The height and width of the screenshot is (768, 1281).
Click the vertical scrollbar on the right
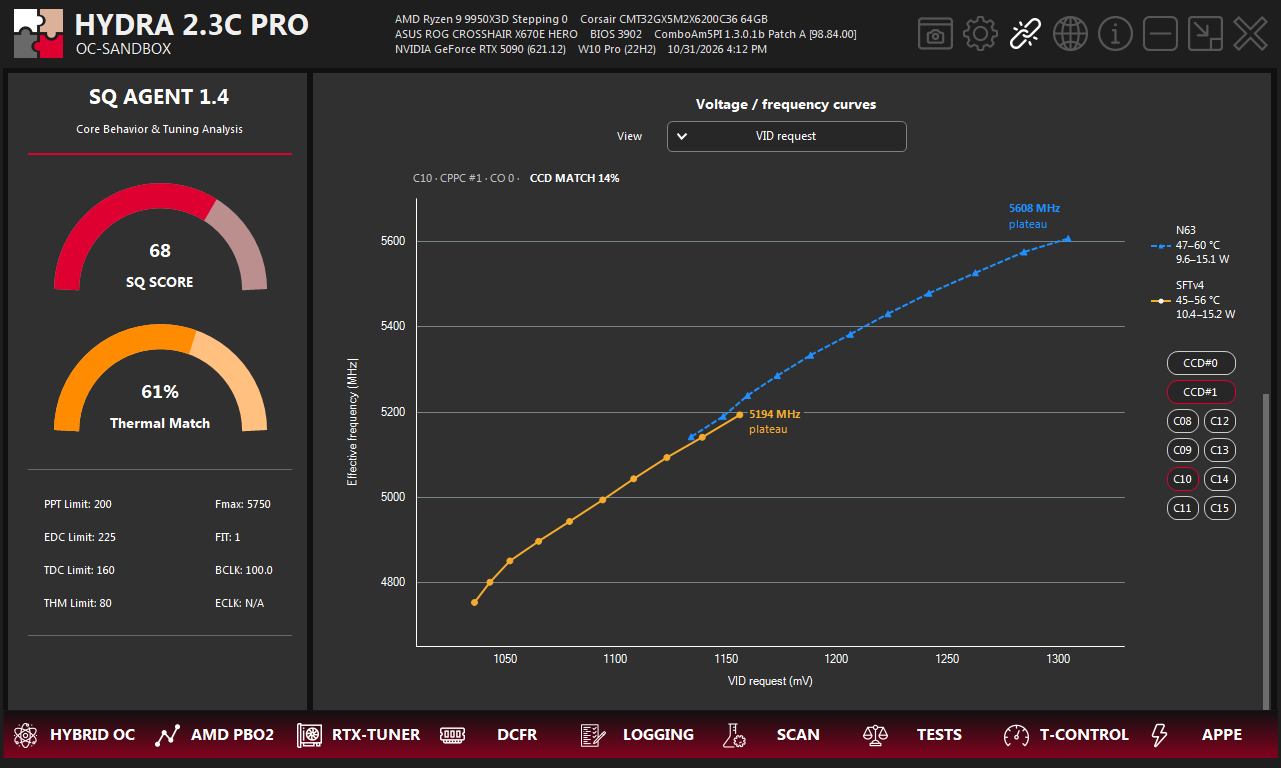[1264, 550]
